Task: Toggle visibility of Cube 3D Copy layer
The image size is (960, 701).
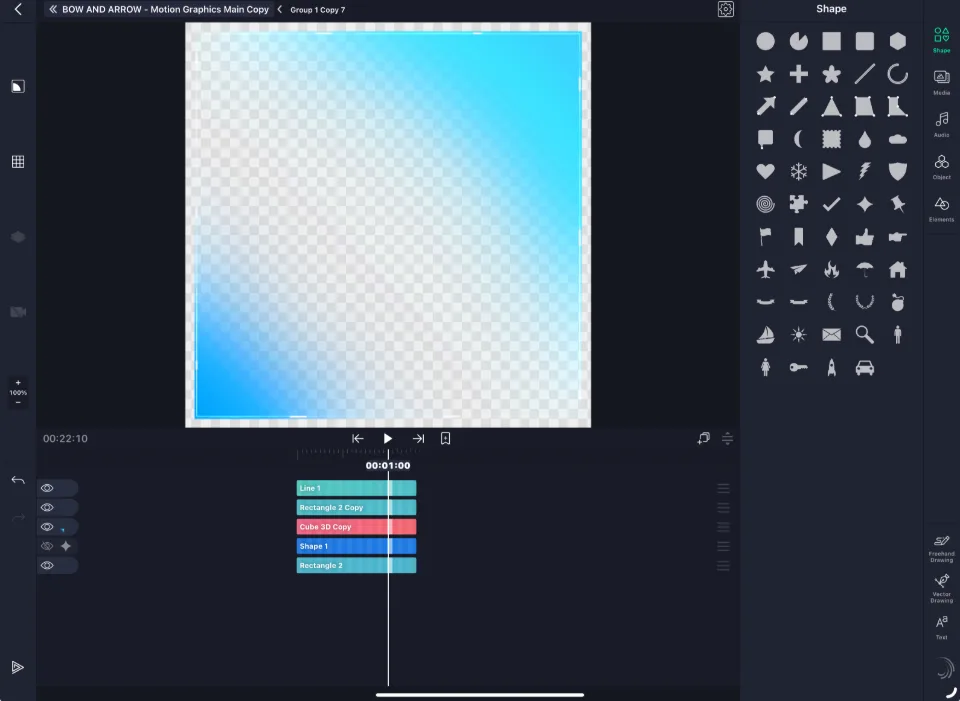Action: pos(47,527)
